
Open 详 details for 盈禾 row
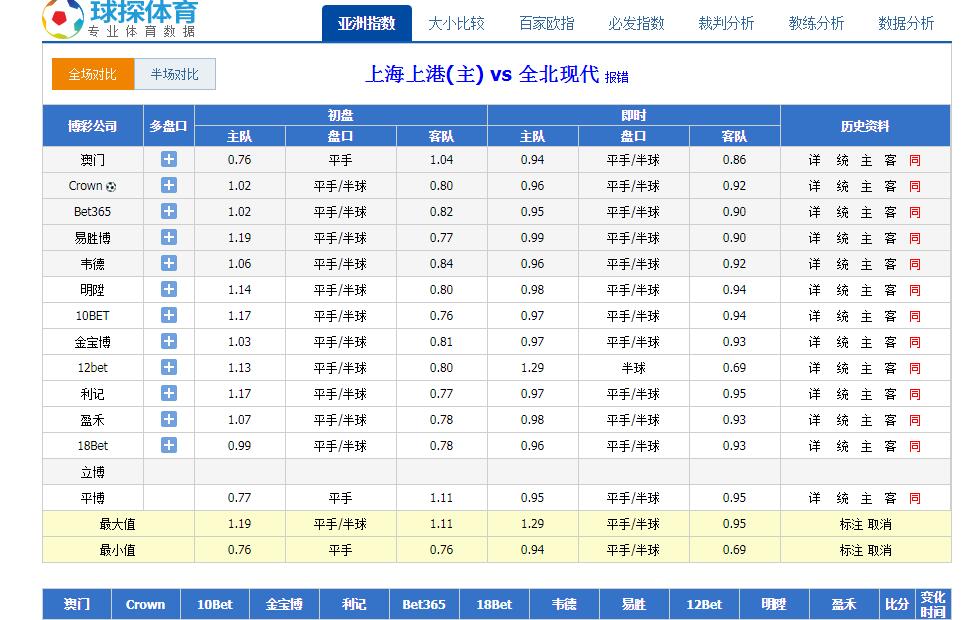815,420
